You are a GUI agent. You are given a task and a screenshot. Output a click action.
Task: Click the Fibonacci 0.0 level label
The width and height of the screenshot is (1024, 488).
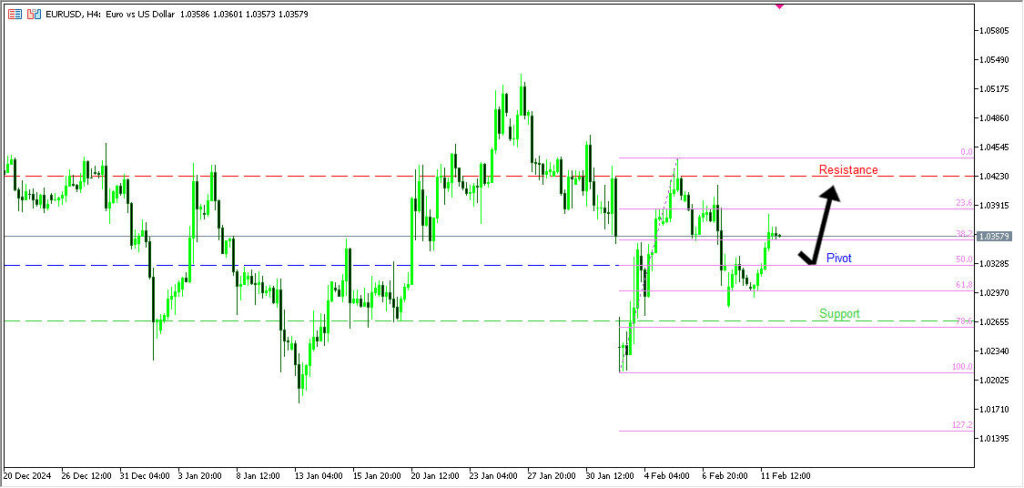point(966,152)
